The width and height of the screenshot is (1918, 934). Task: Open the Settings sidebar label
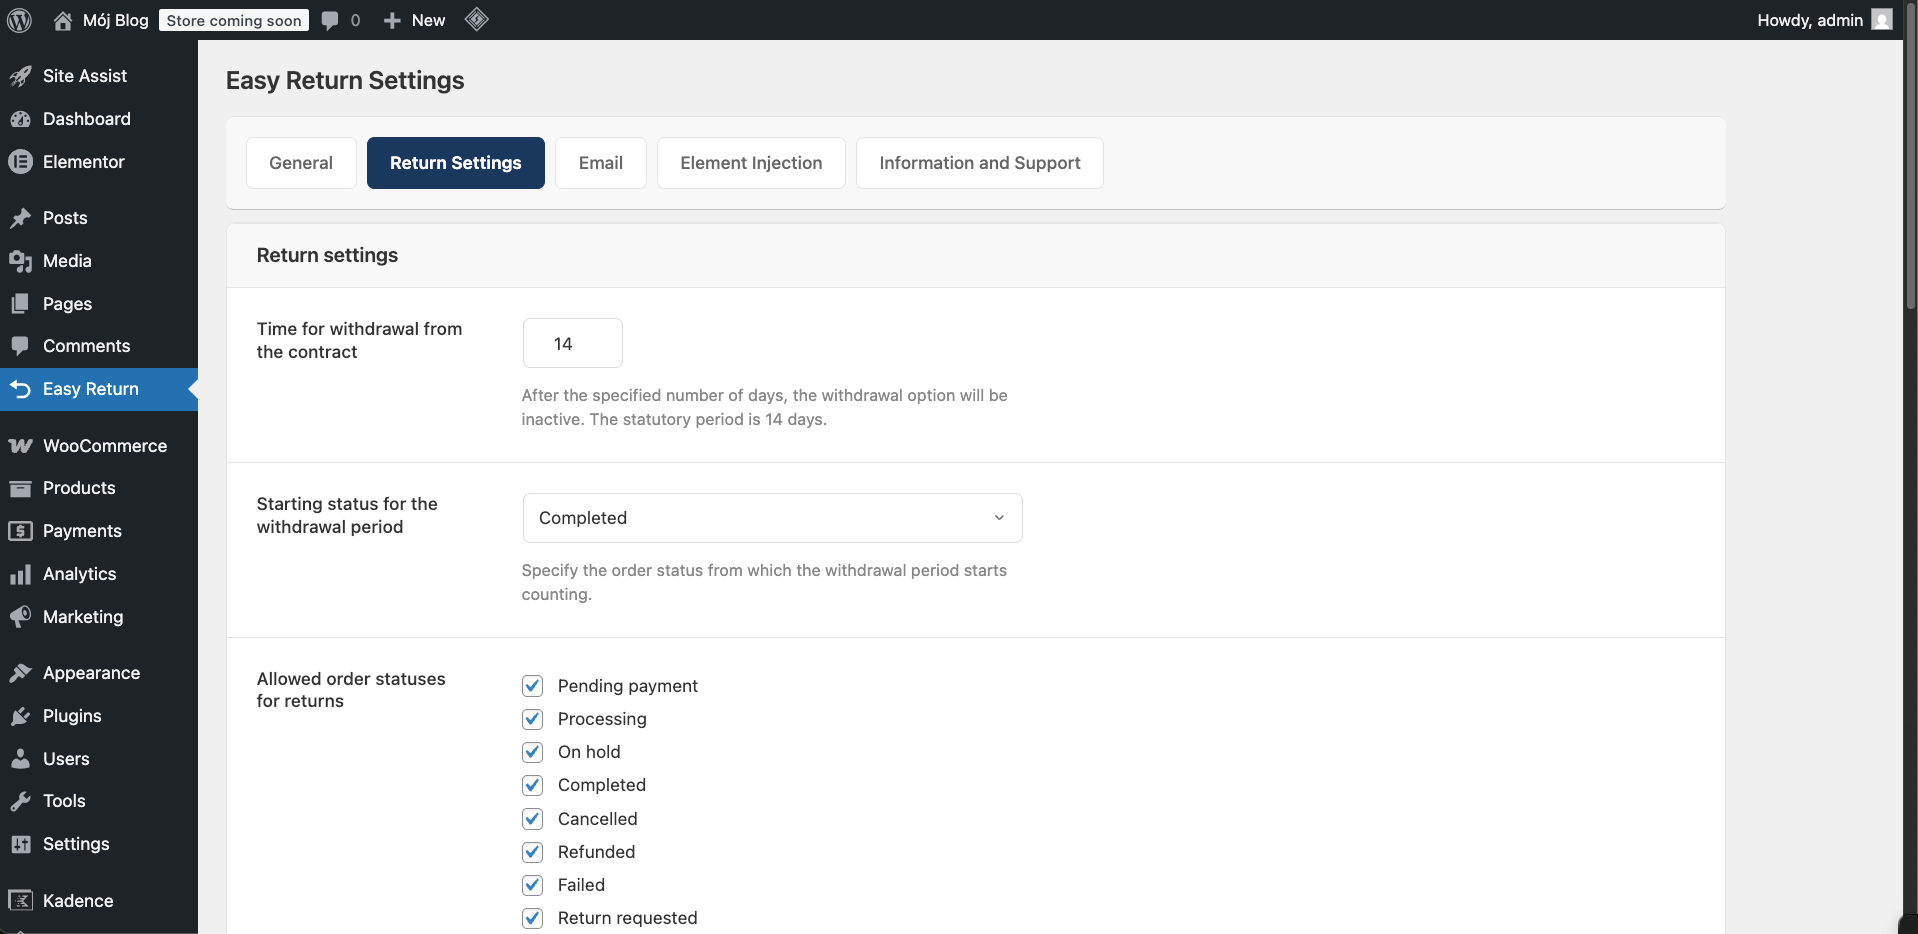click(x=76, y=844)
